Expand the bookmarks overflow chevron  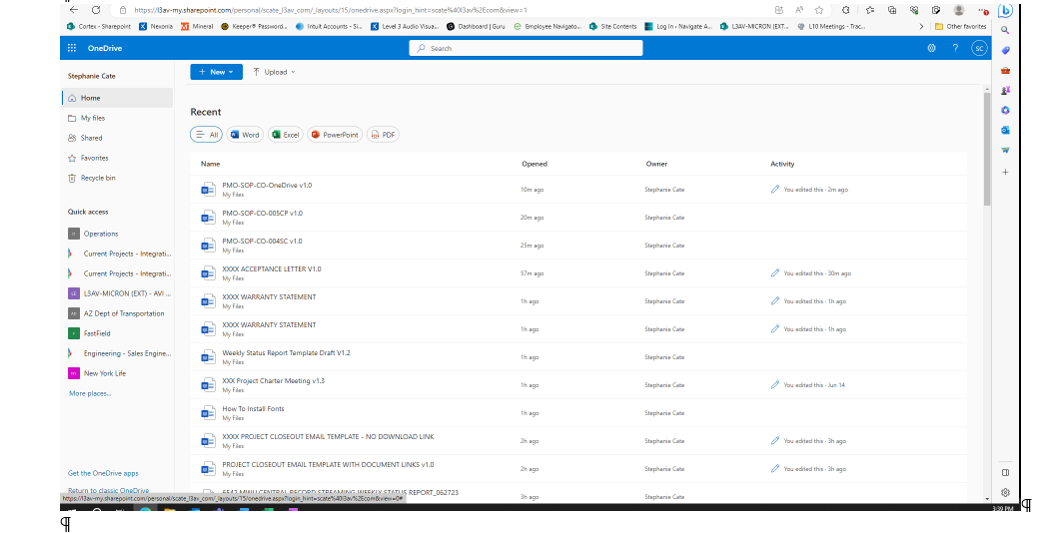[921, 27]
